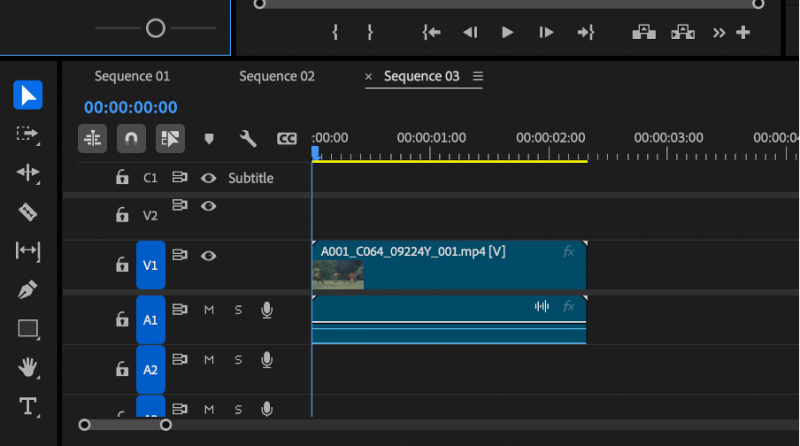Toggle sync lock on A2 track
Viewport: 800px width, 446px height.
(x=180, y=359)
